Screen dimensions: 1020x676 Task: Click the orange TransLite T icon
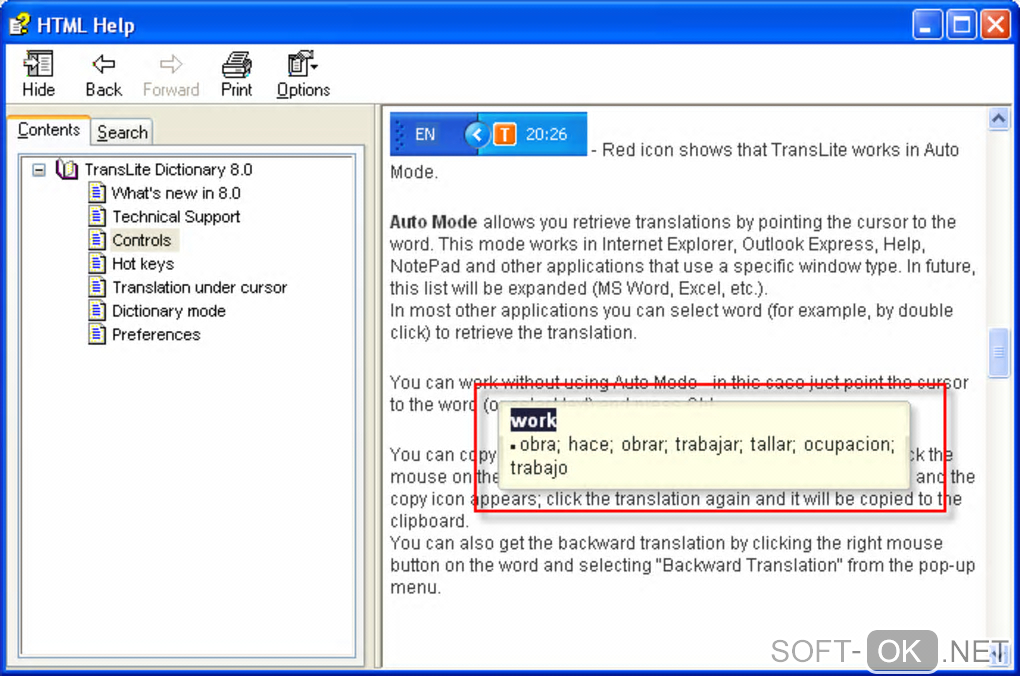[505, 135]
